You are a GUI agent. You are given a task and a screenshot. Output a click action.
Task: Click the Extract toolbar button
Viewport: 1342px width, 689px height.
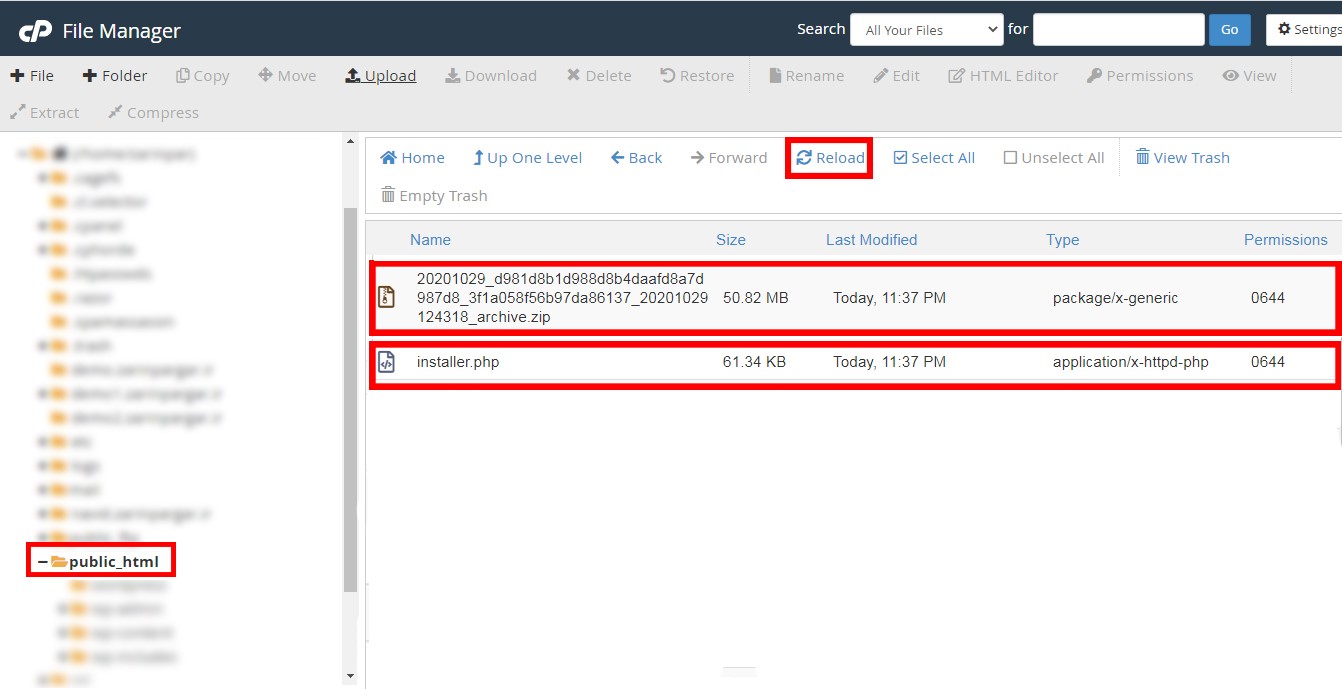click(x=44, y=113)
